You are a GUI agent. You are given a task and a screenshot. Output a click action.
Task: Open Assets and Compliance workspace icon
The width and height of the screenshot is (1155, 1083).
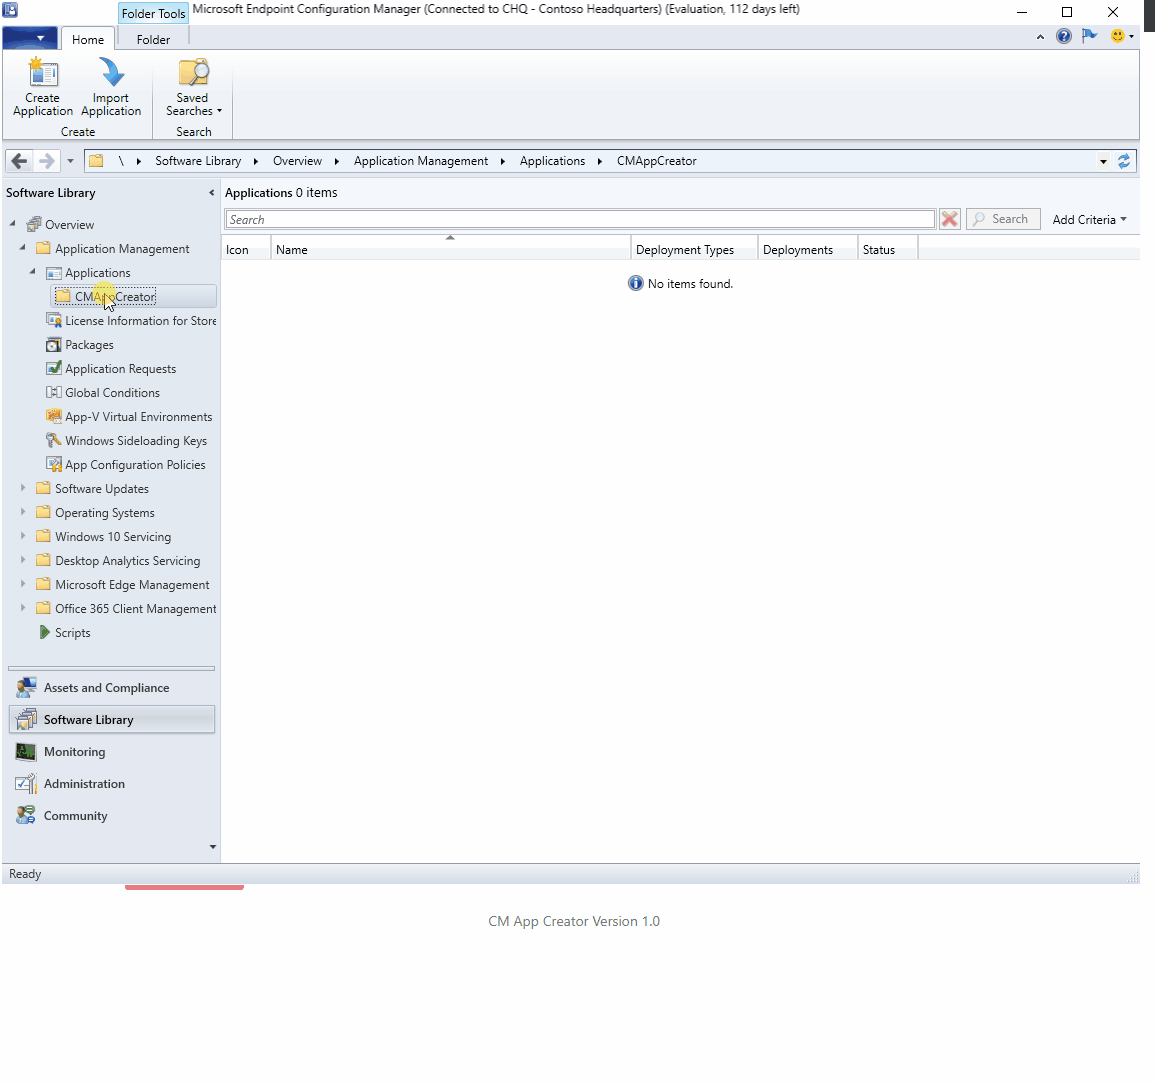click(26, 687)
